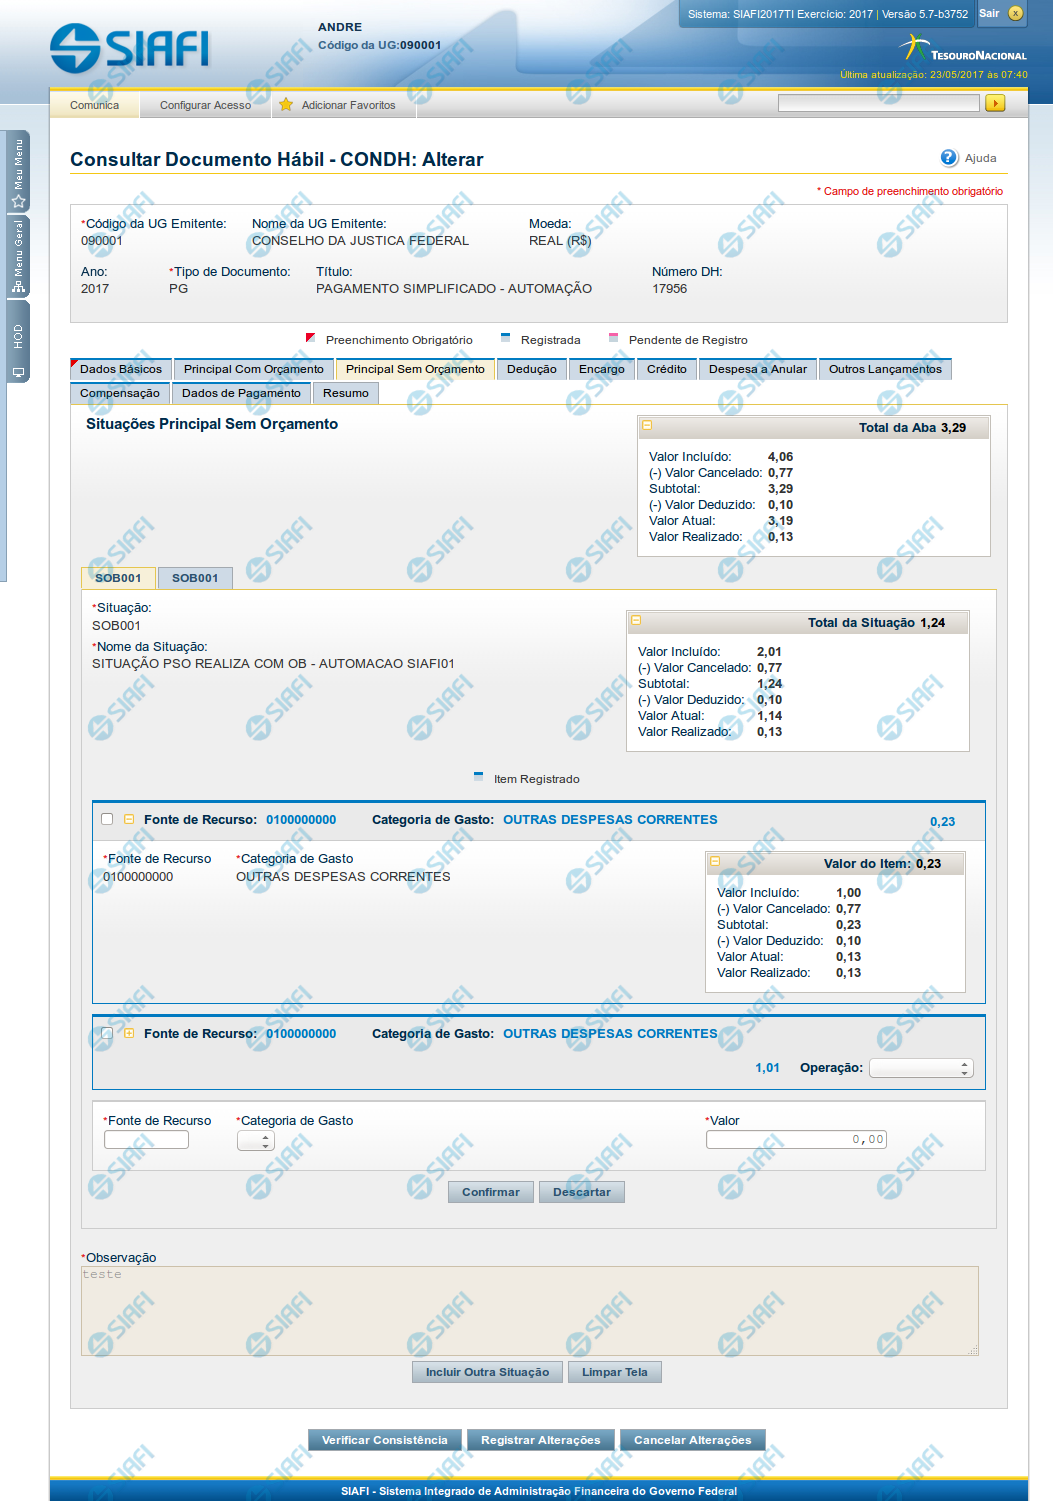Screen dimensions: 1053x1501
Task: Click the Registrar Alterações button
Action: (540, 1440)
